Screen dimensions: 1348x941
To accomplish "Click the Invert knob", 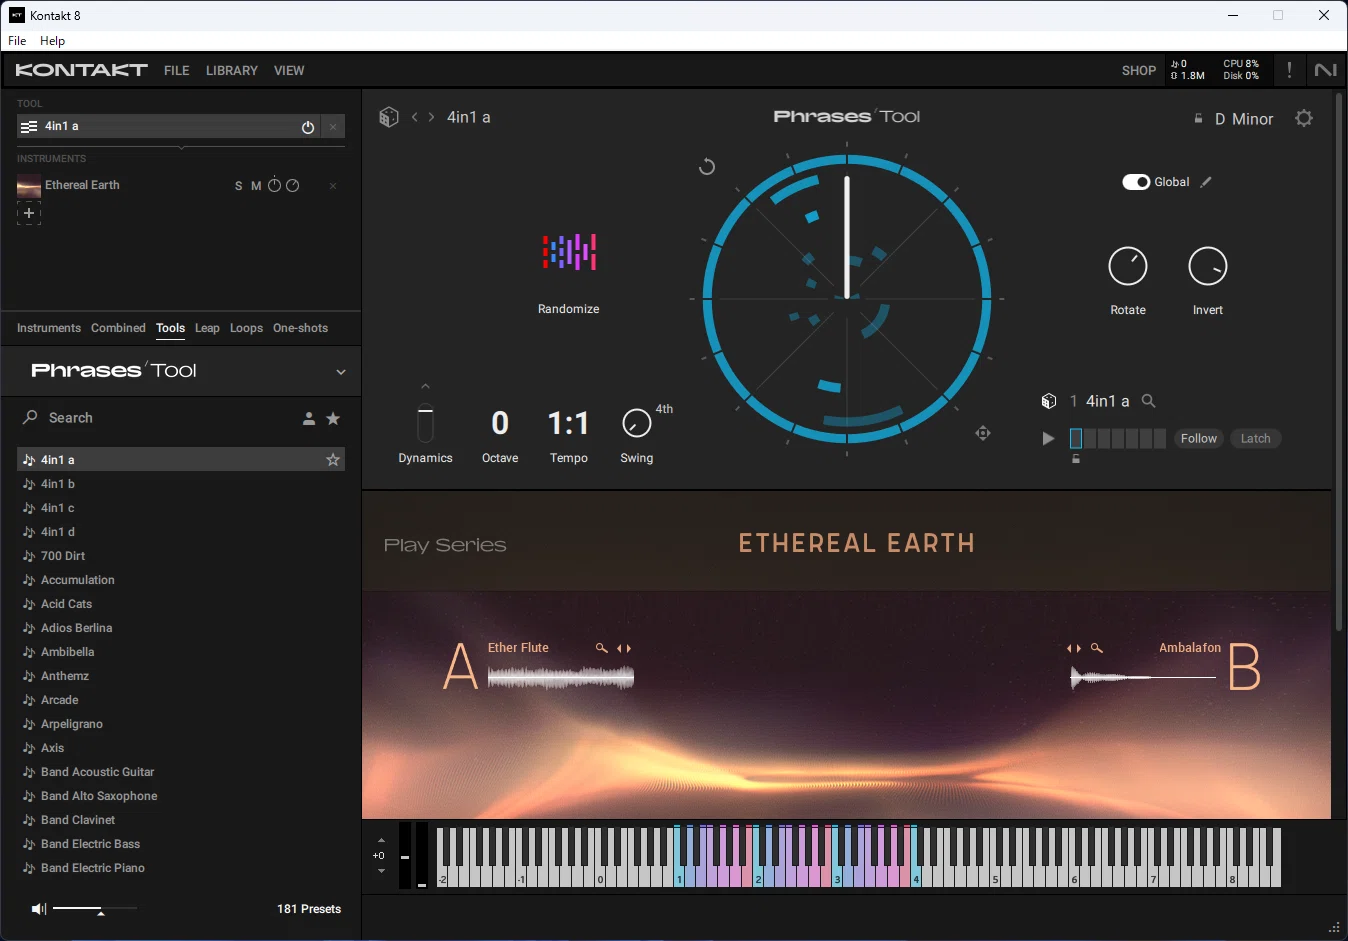I will [1207, 266].
